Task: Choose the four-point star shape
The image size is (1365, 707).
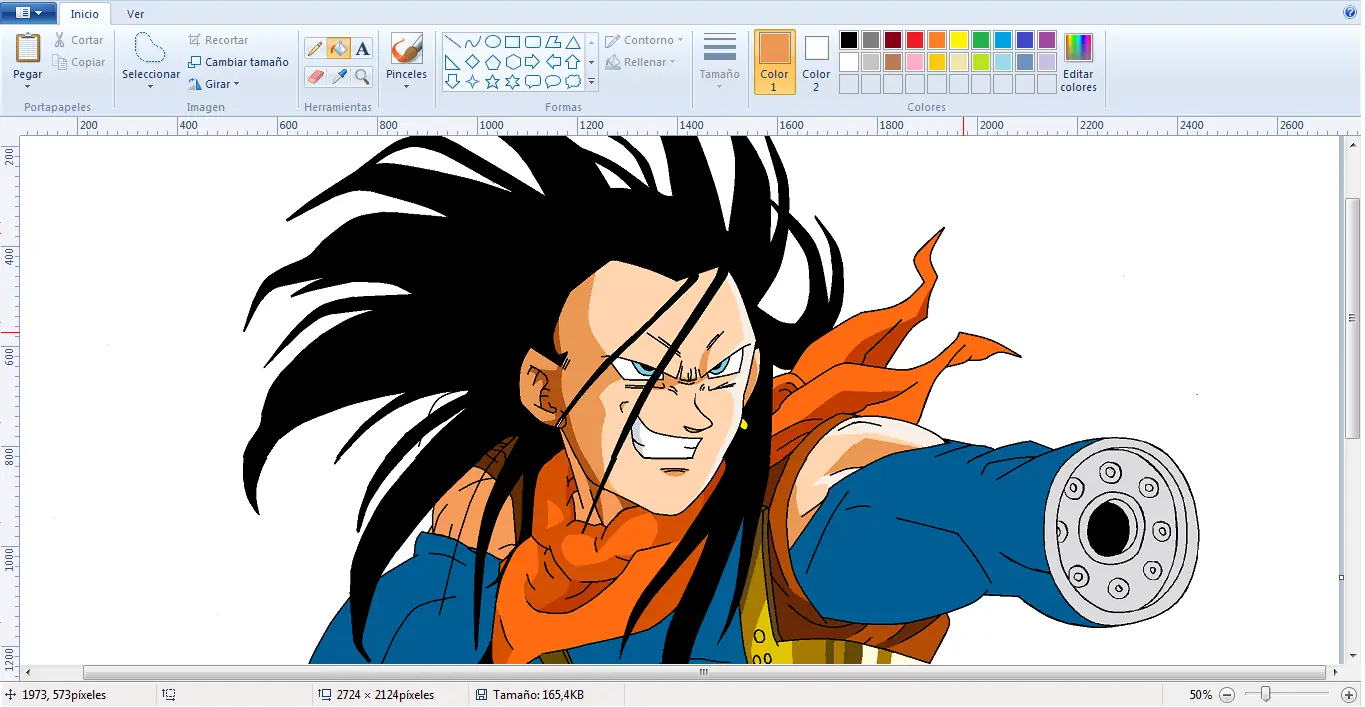Action: 472,82
